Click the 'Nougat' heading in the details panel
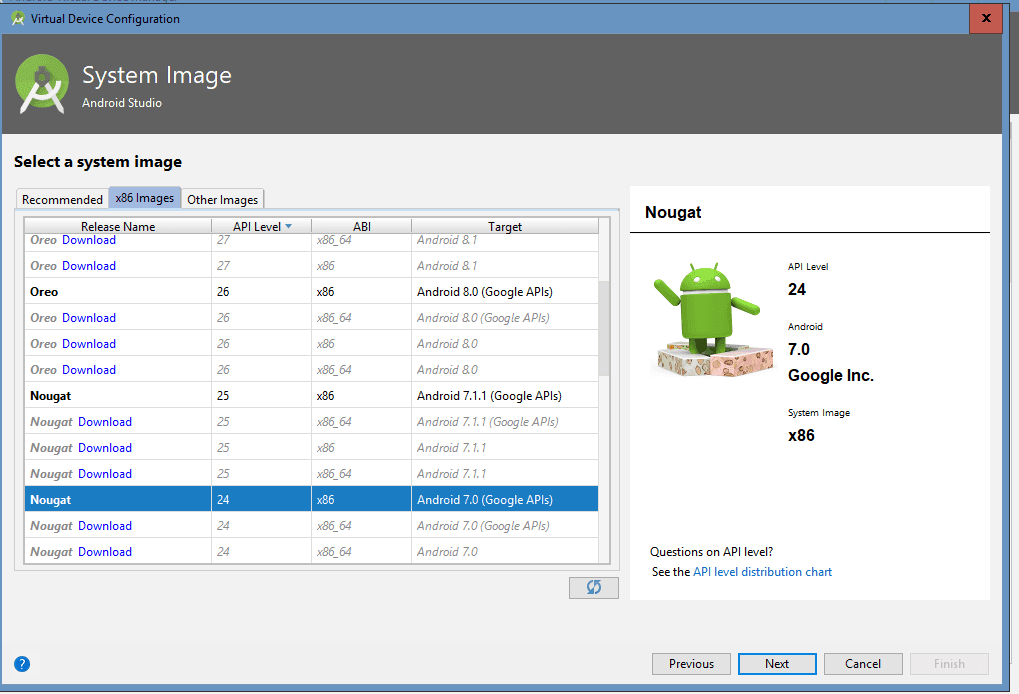 [x=673, y=212]
